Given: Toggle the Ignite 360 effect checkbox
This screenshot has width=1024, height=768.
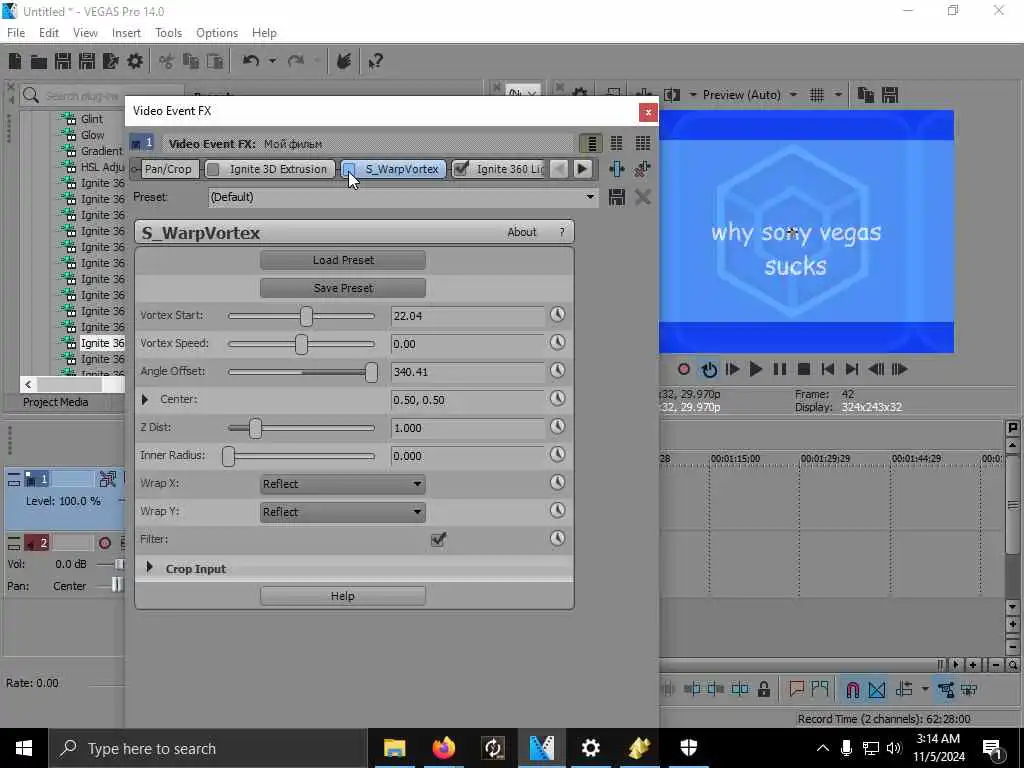Looking at the screenshot, I should pos(460,170).
